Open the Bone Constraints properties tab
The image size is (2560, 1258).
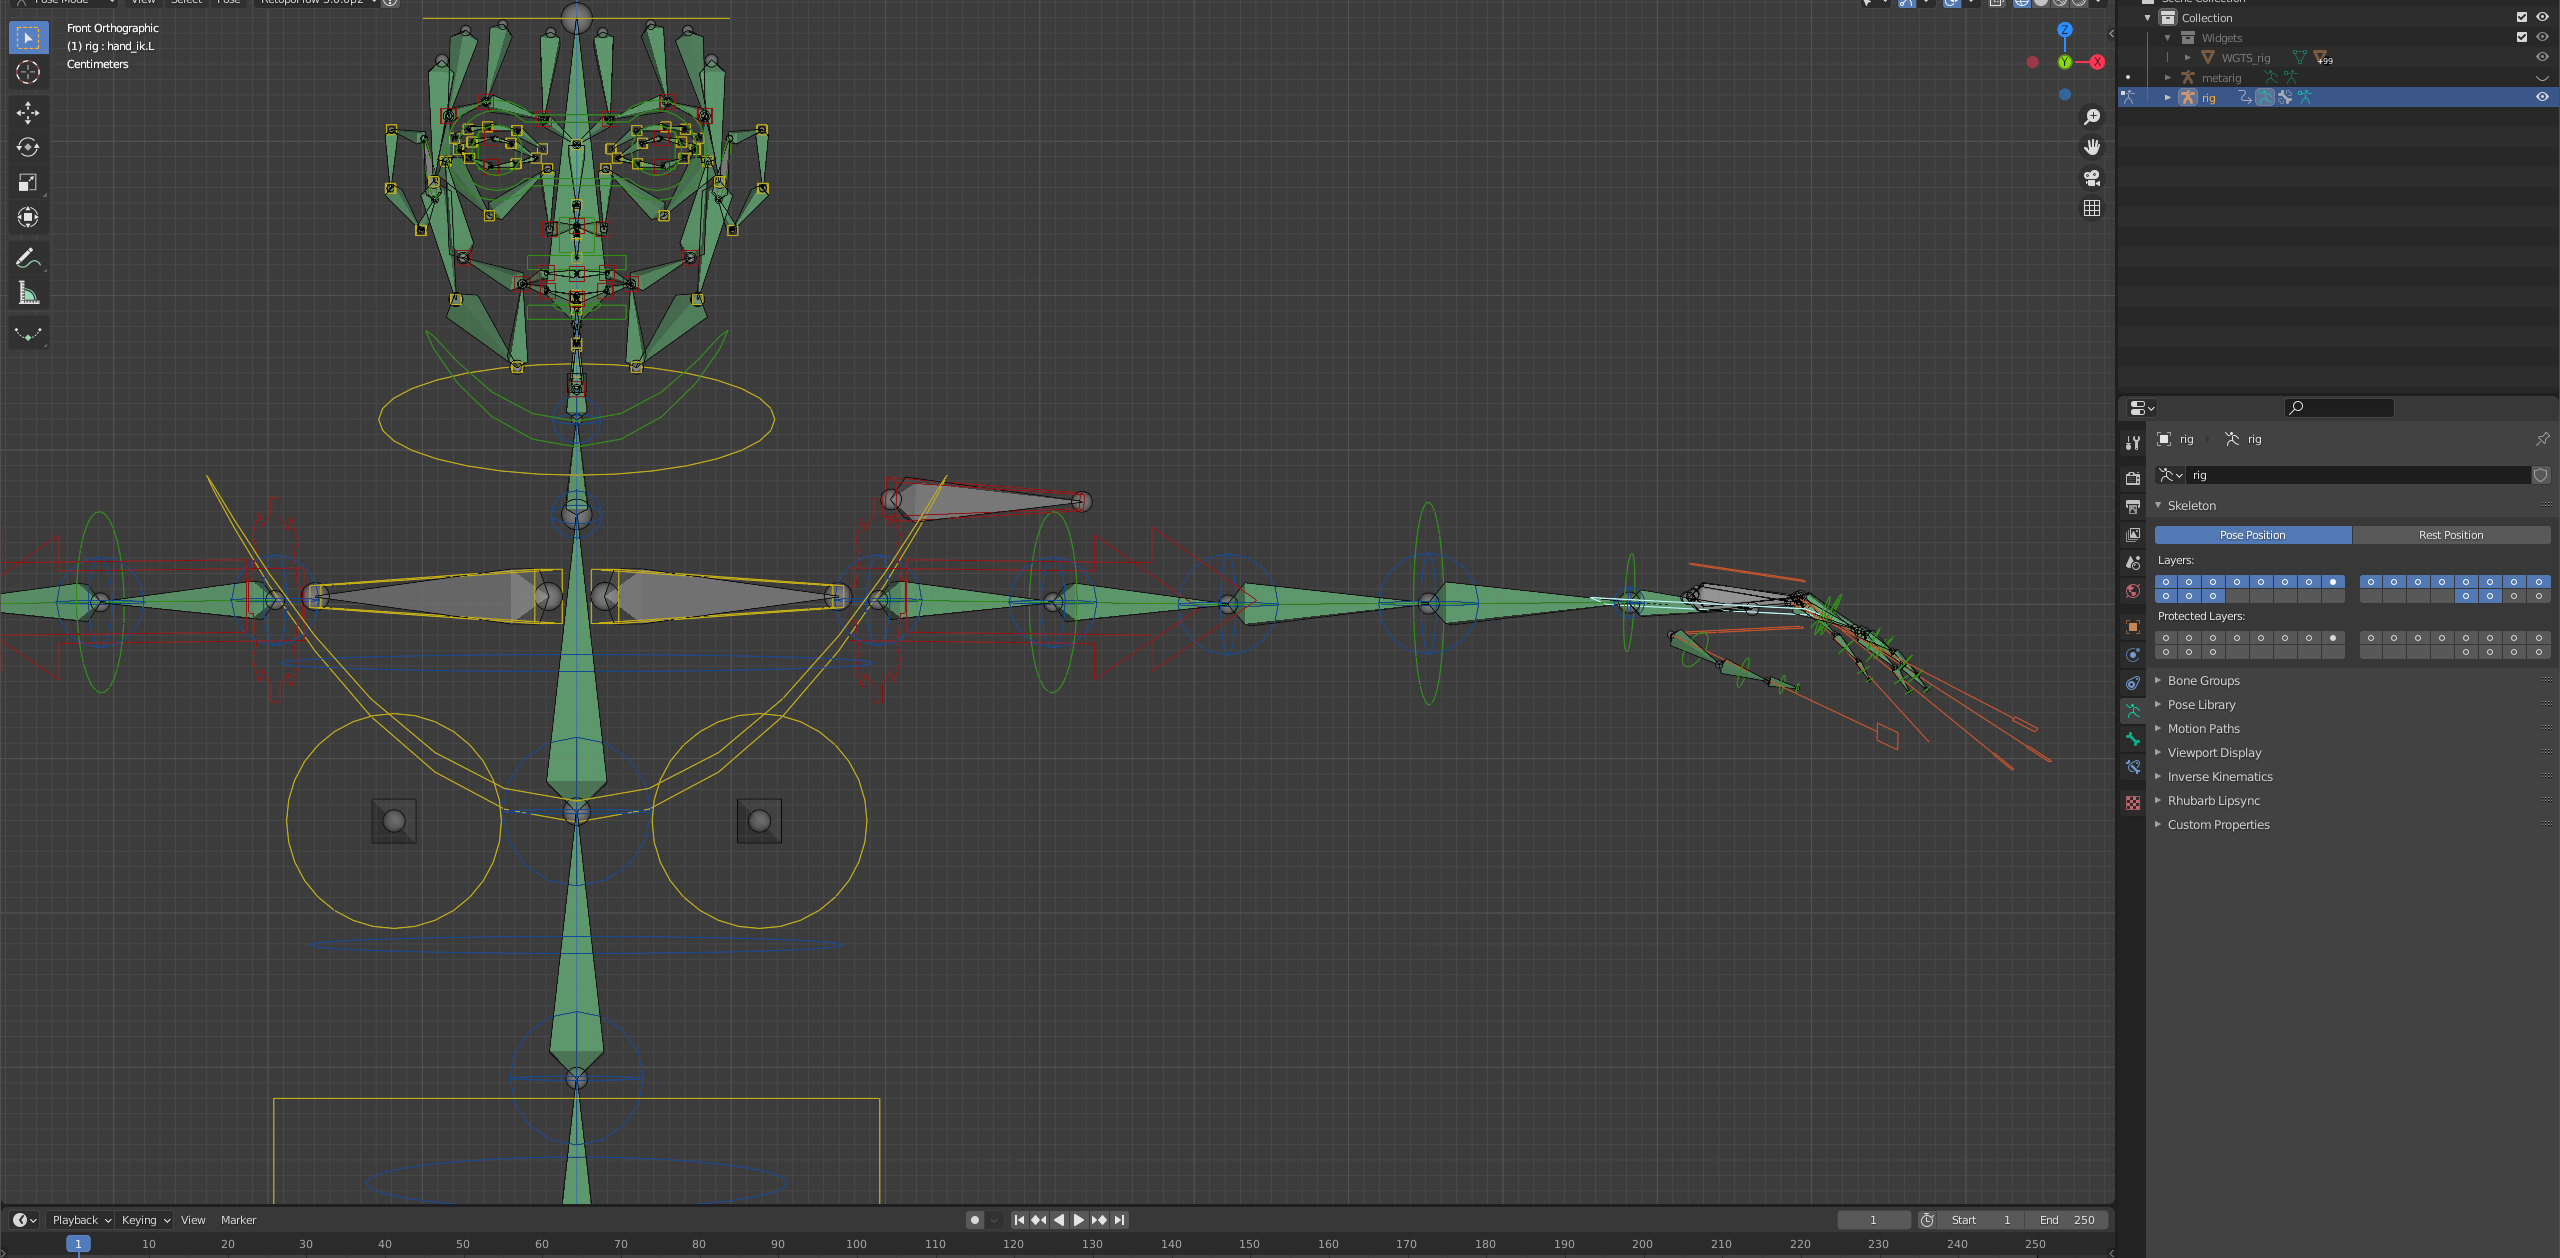tap(2133, 767)
